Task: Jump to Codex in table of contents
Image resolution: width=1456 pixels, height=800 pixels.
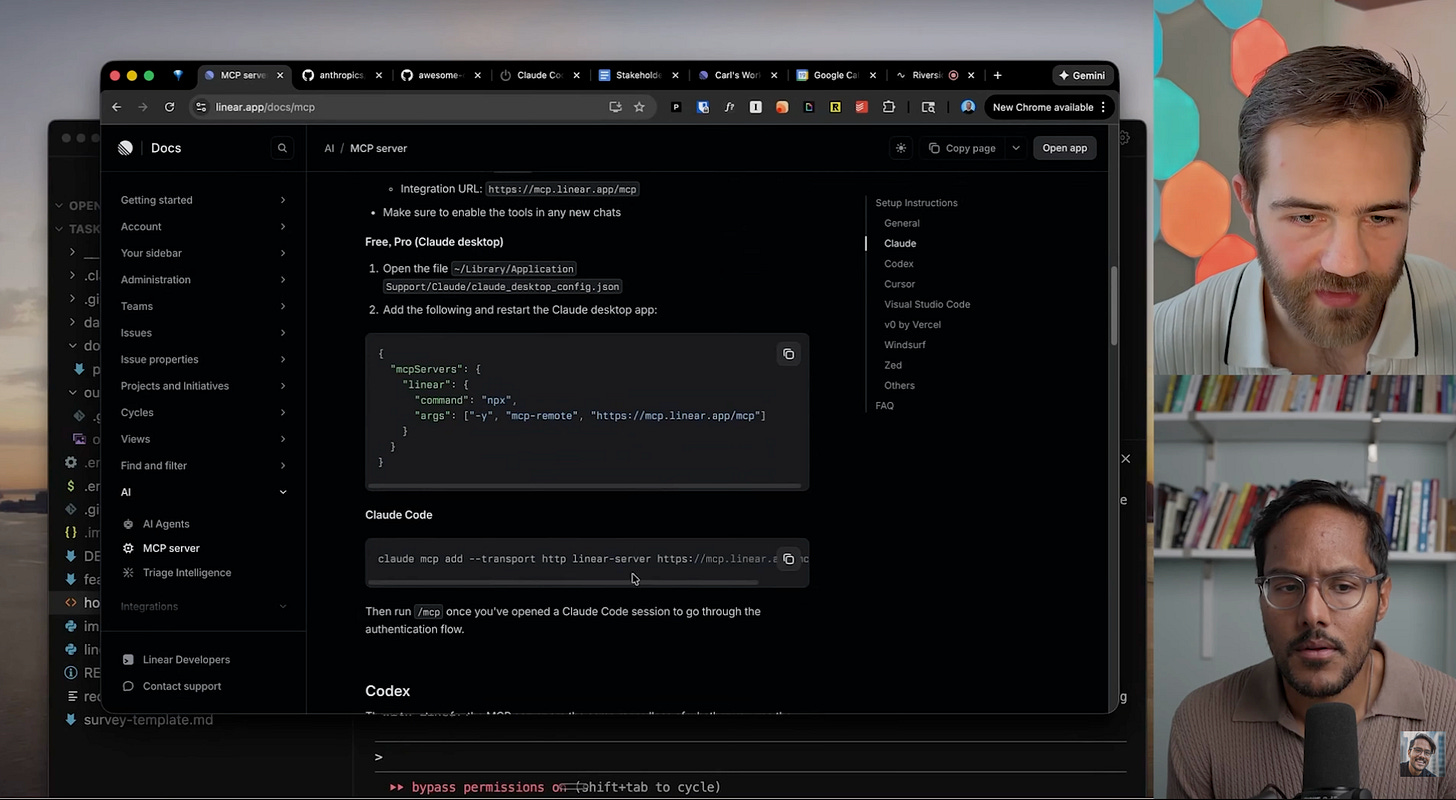Action: coord(899,264)
